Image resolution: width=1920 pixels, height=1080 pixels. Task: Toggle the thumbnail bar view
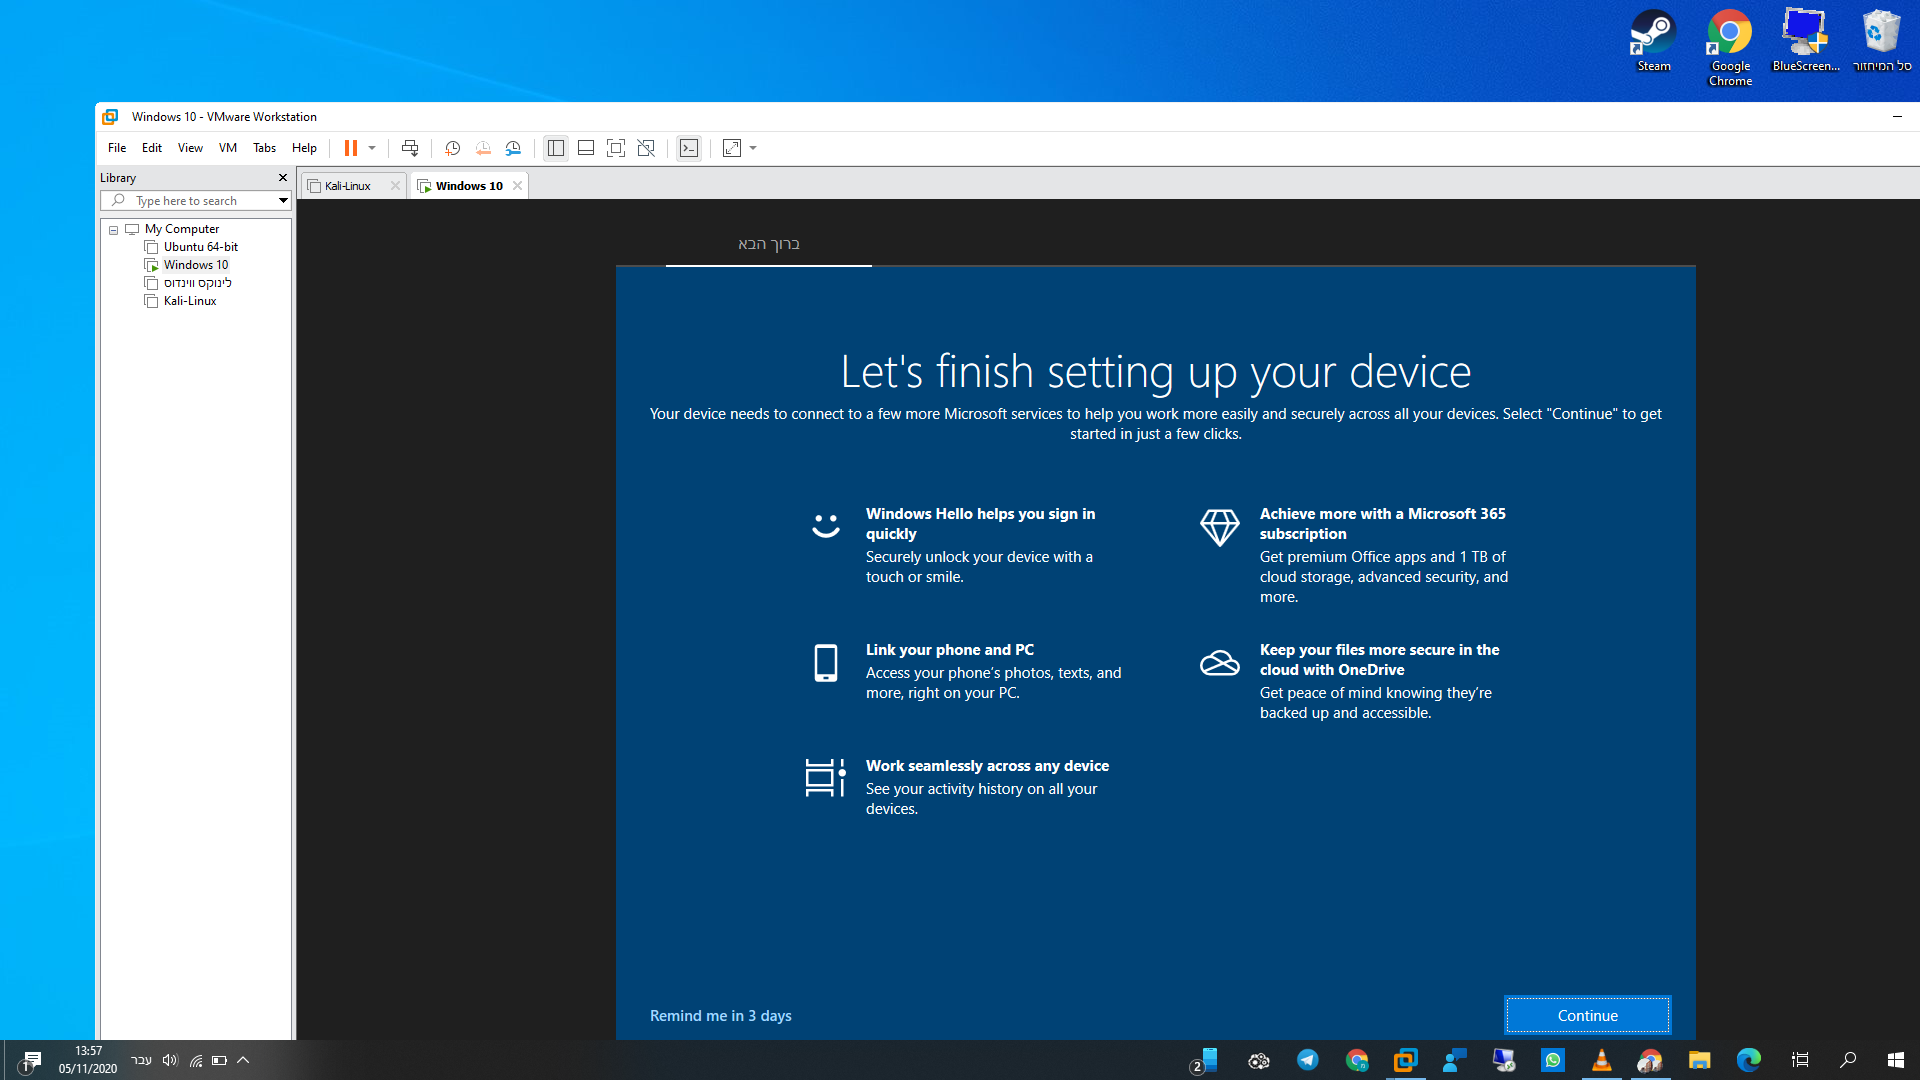tap(586, 148)
